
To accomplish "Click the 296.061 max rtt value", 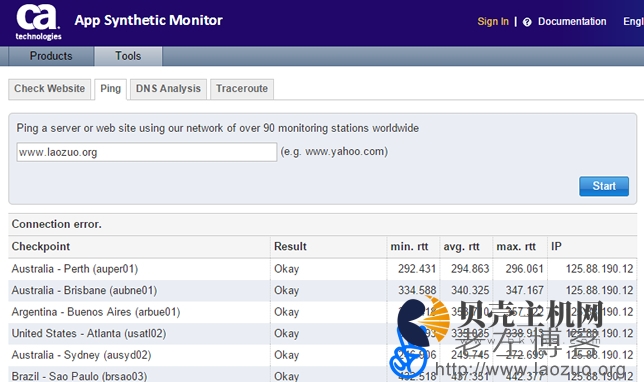I will tap(524, 269).
